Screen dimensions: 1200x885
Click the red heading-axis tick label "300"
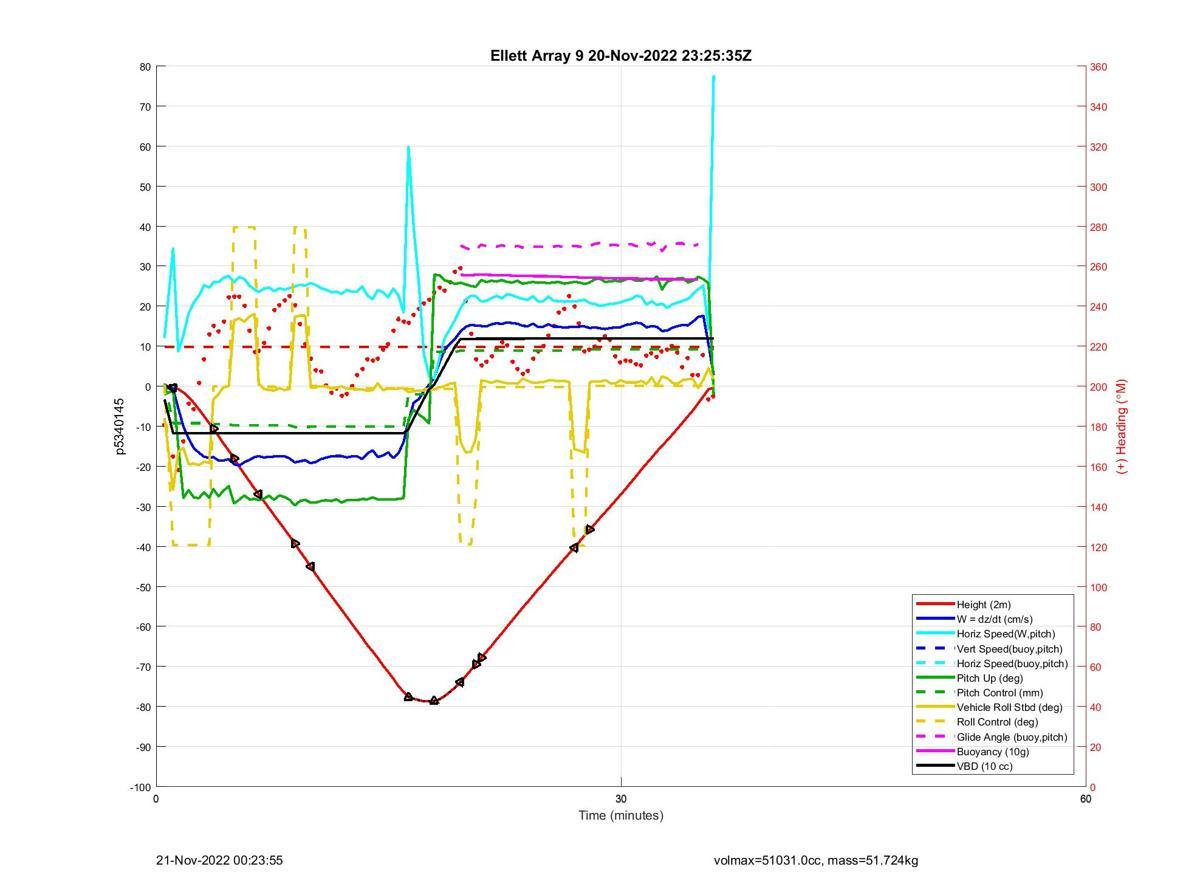[x=1098, y=187]
